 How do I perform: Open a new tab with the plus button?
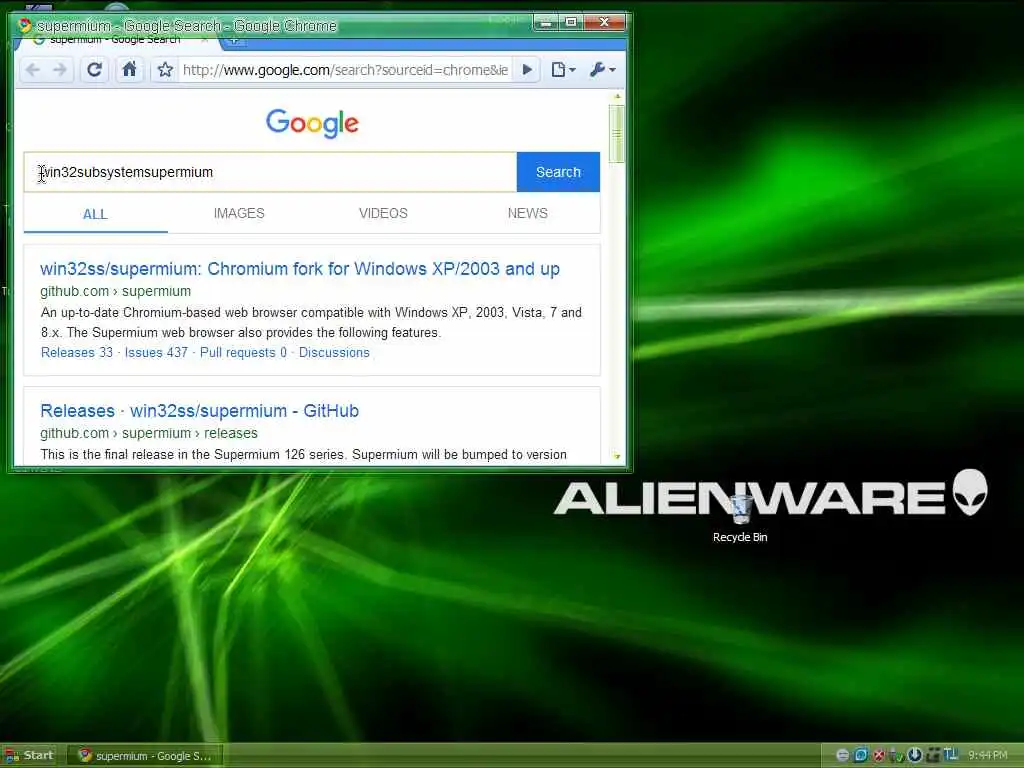(x=234, y=42)
